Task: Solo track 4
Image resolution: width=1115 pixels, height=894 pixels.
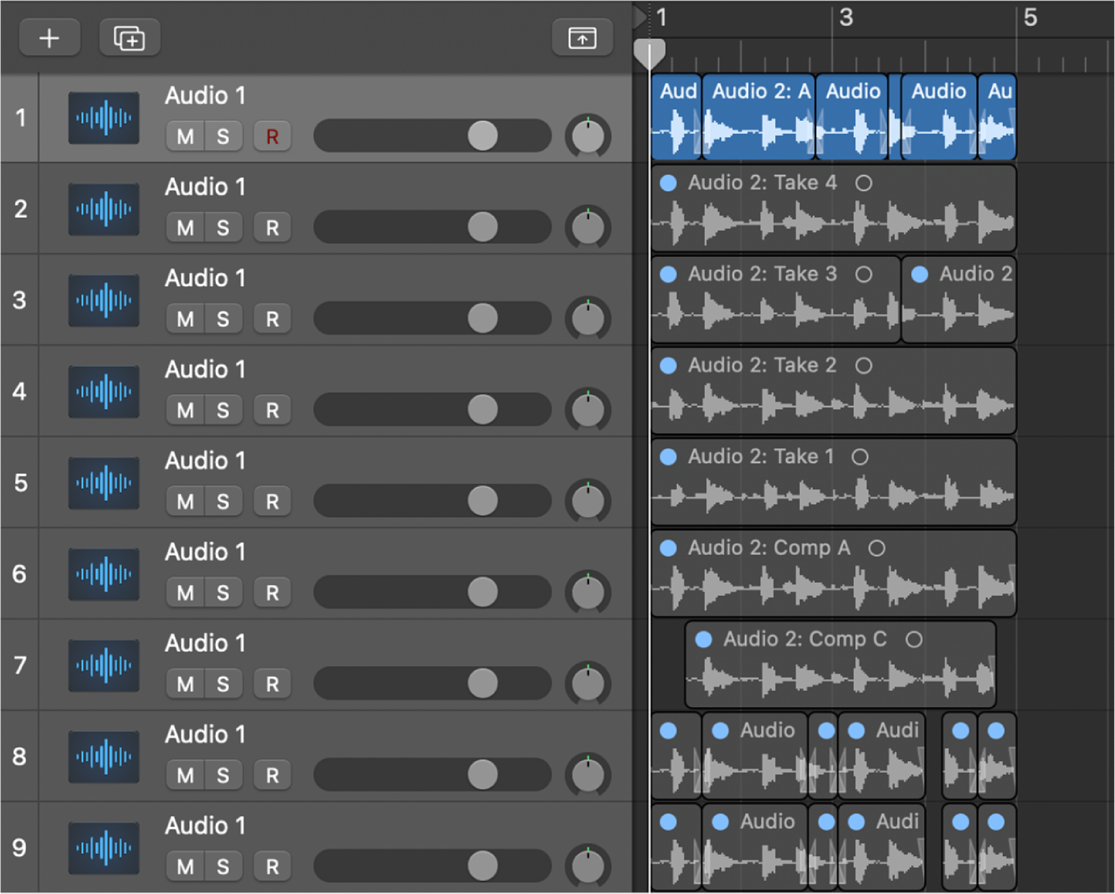Action: [223, 410]
